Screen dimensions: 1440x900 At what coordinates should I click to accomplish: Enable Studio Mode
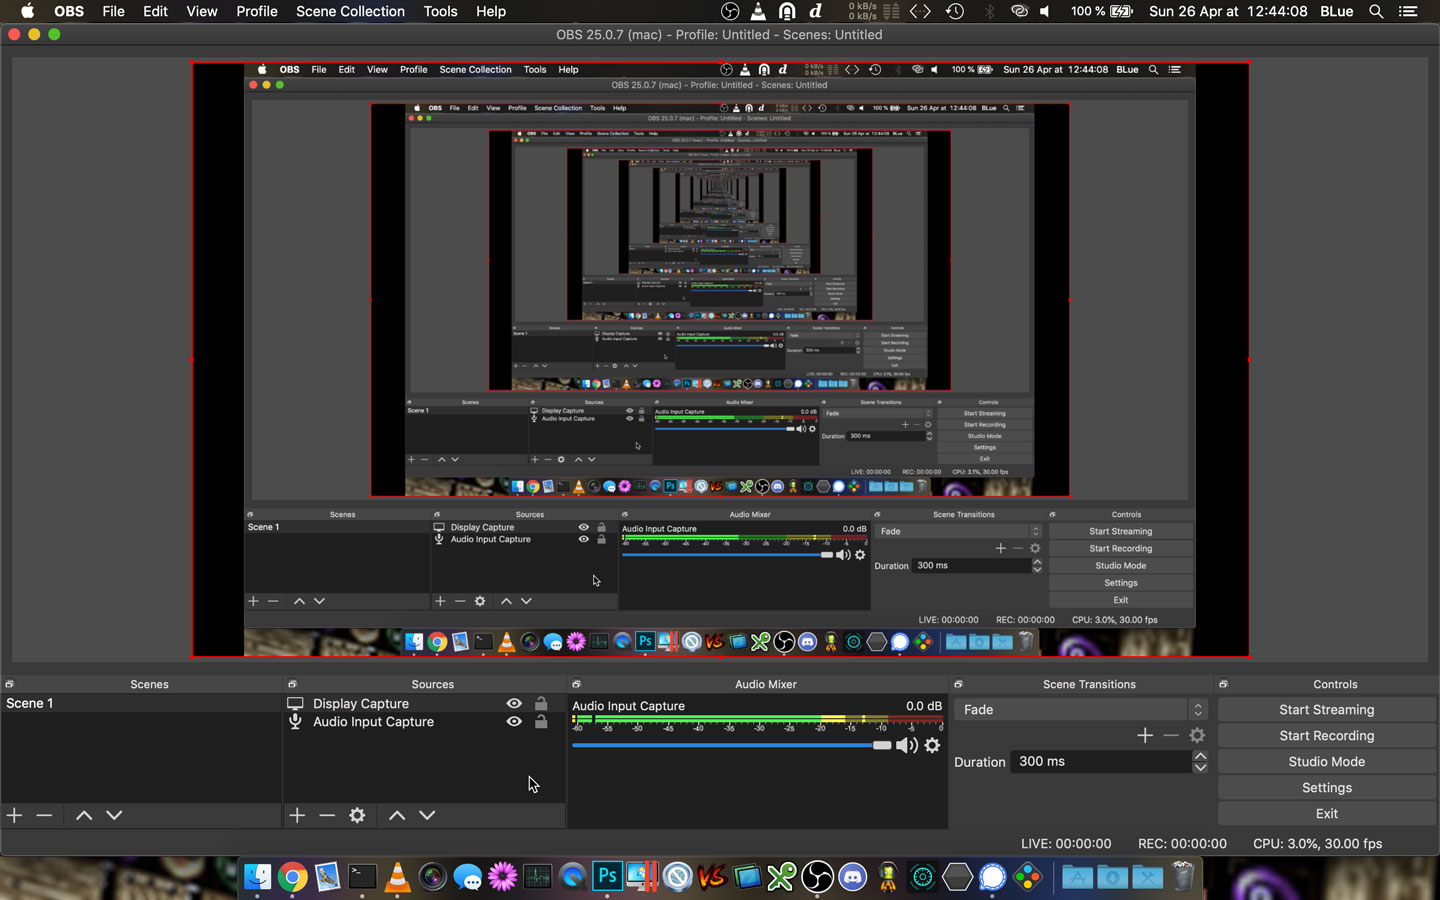[1326, 761]
